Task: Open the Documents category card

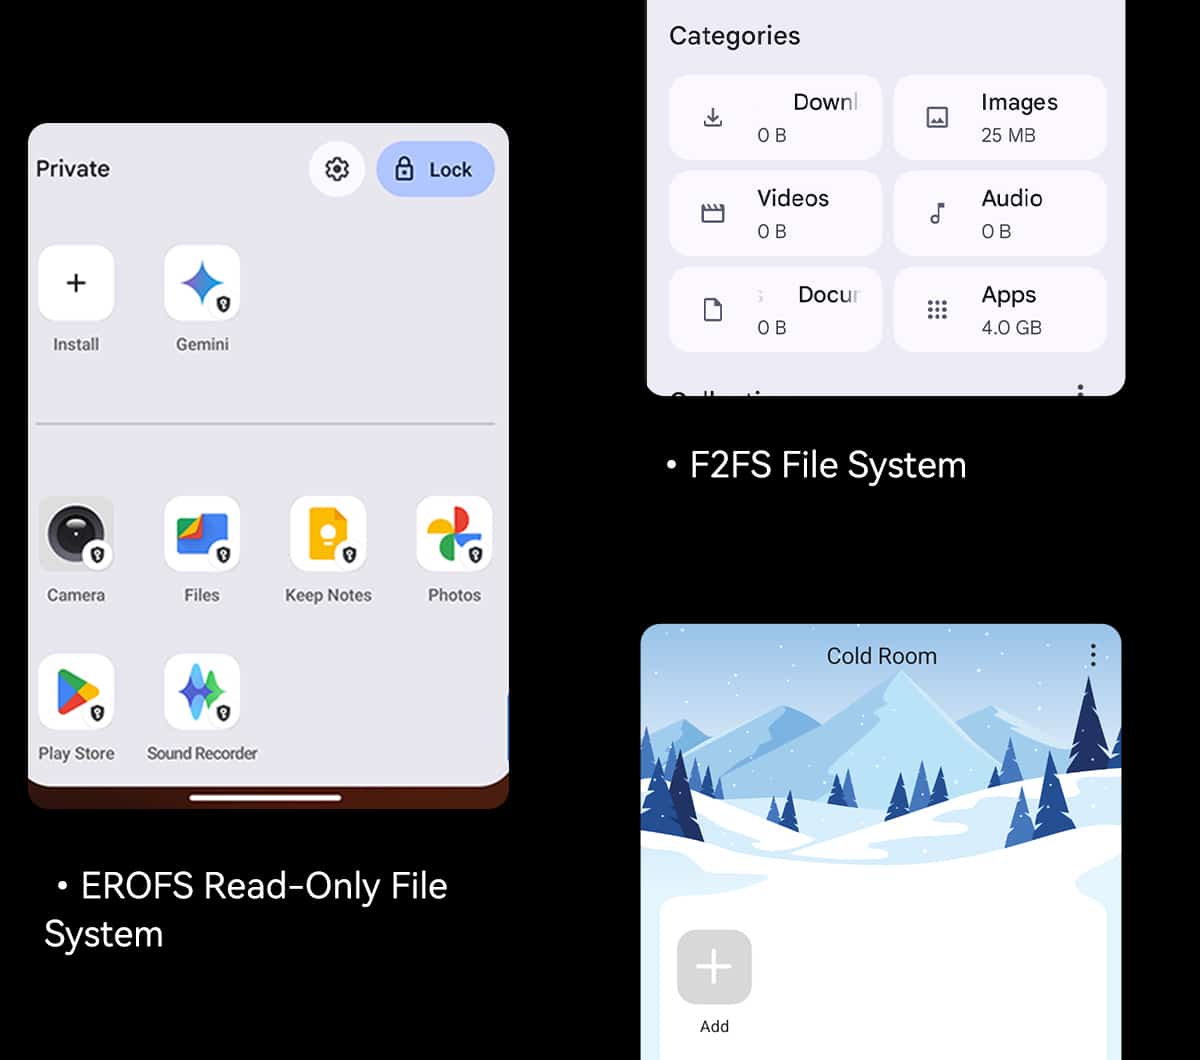Action: 775,309
